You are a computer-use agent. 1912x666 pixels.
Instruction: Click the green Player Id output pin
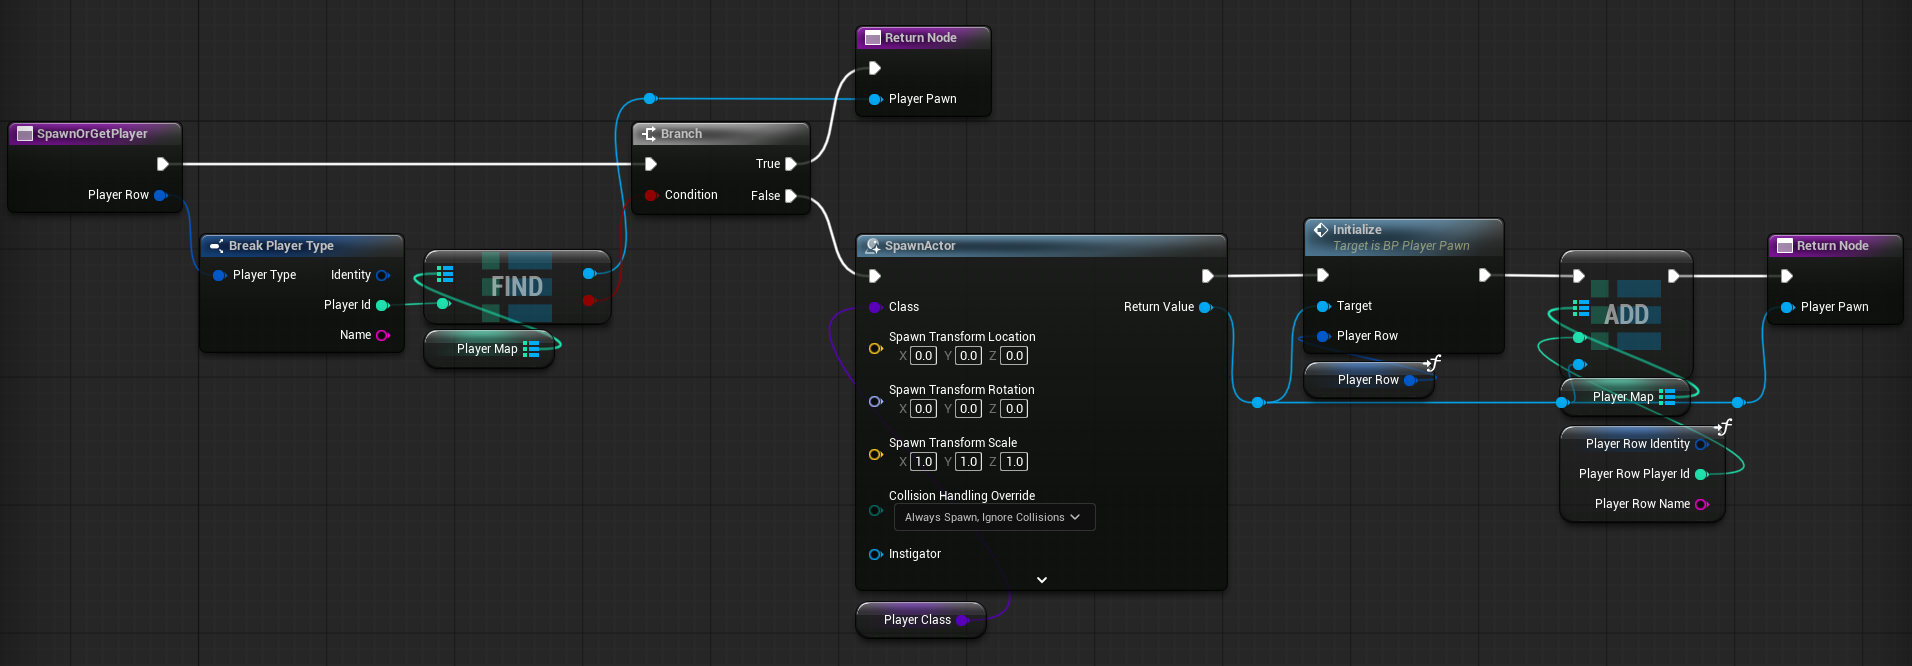382,305
